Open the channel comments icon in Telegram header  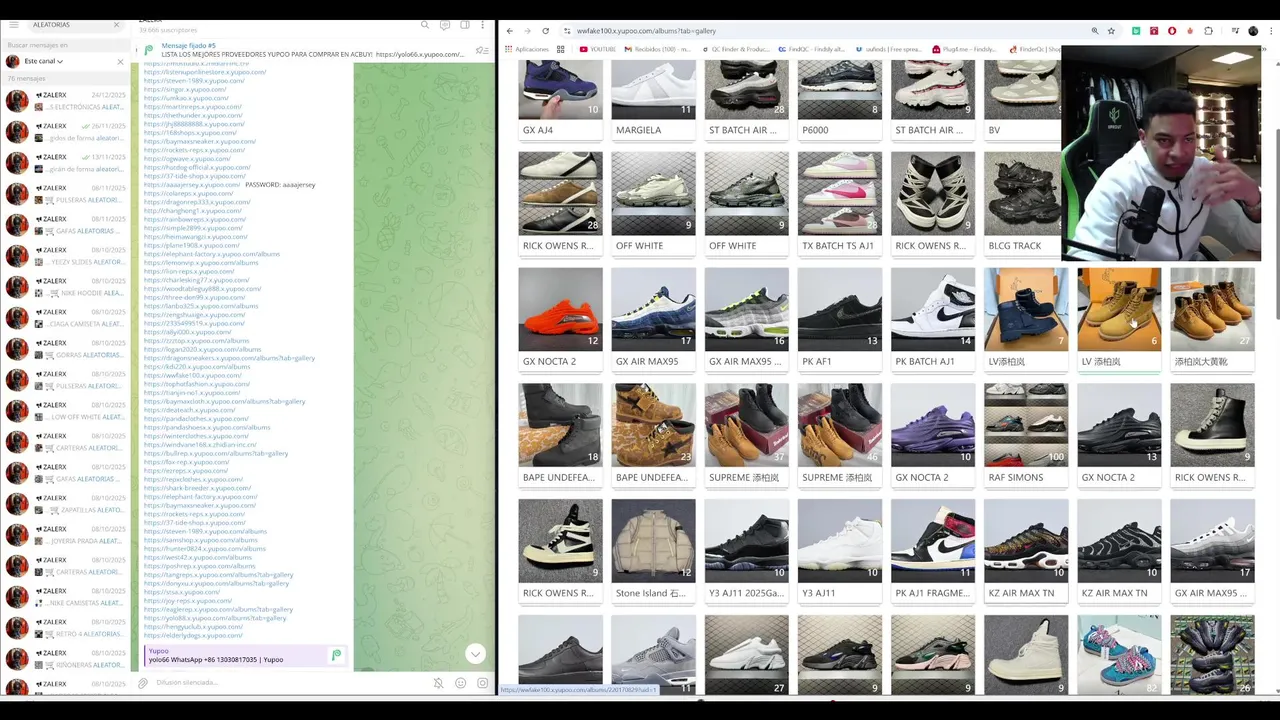(x=445, y=25)
